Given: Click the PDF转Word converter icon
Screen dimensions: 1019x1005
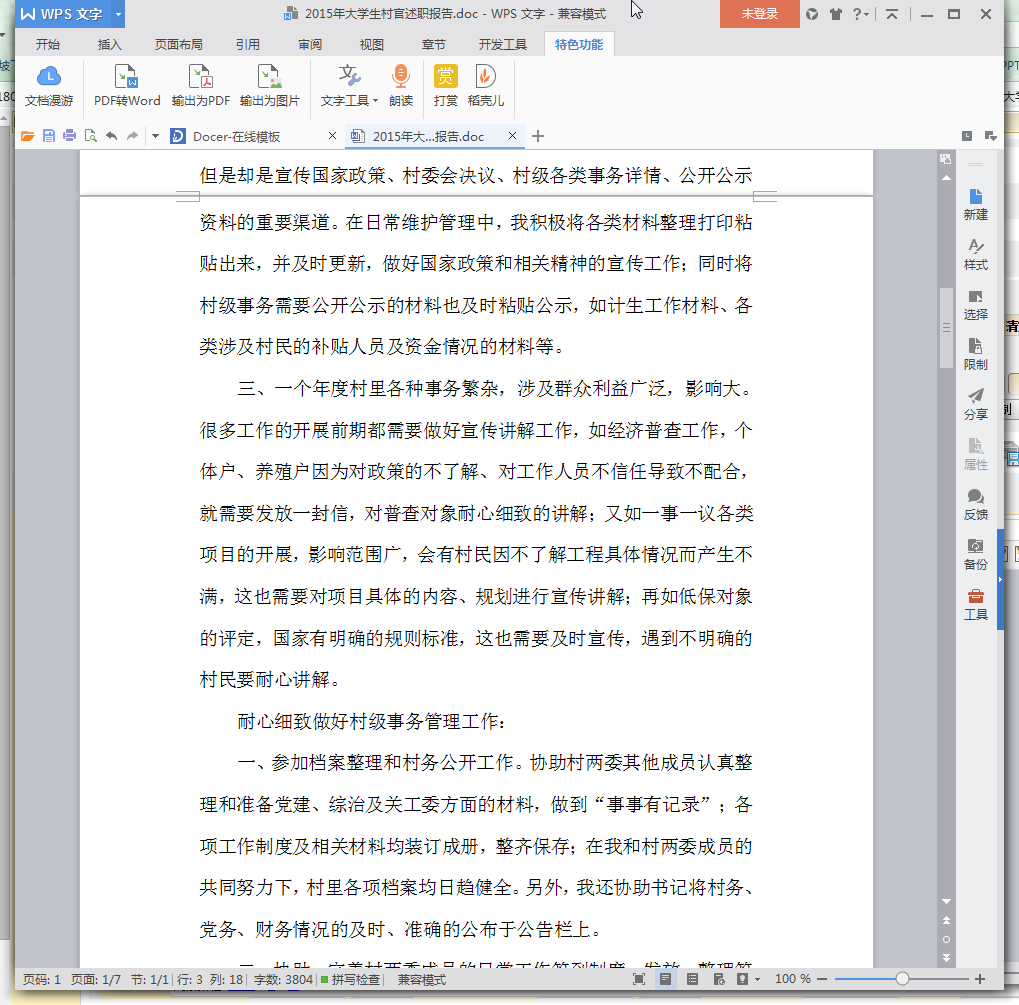Looking at the screenshot, I should point(127,86).
